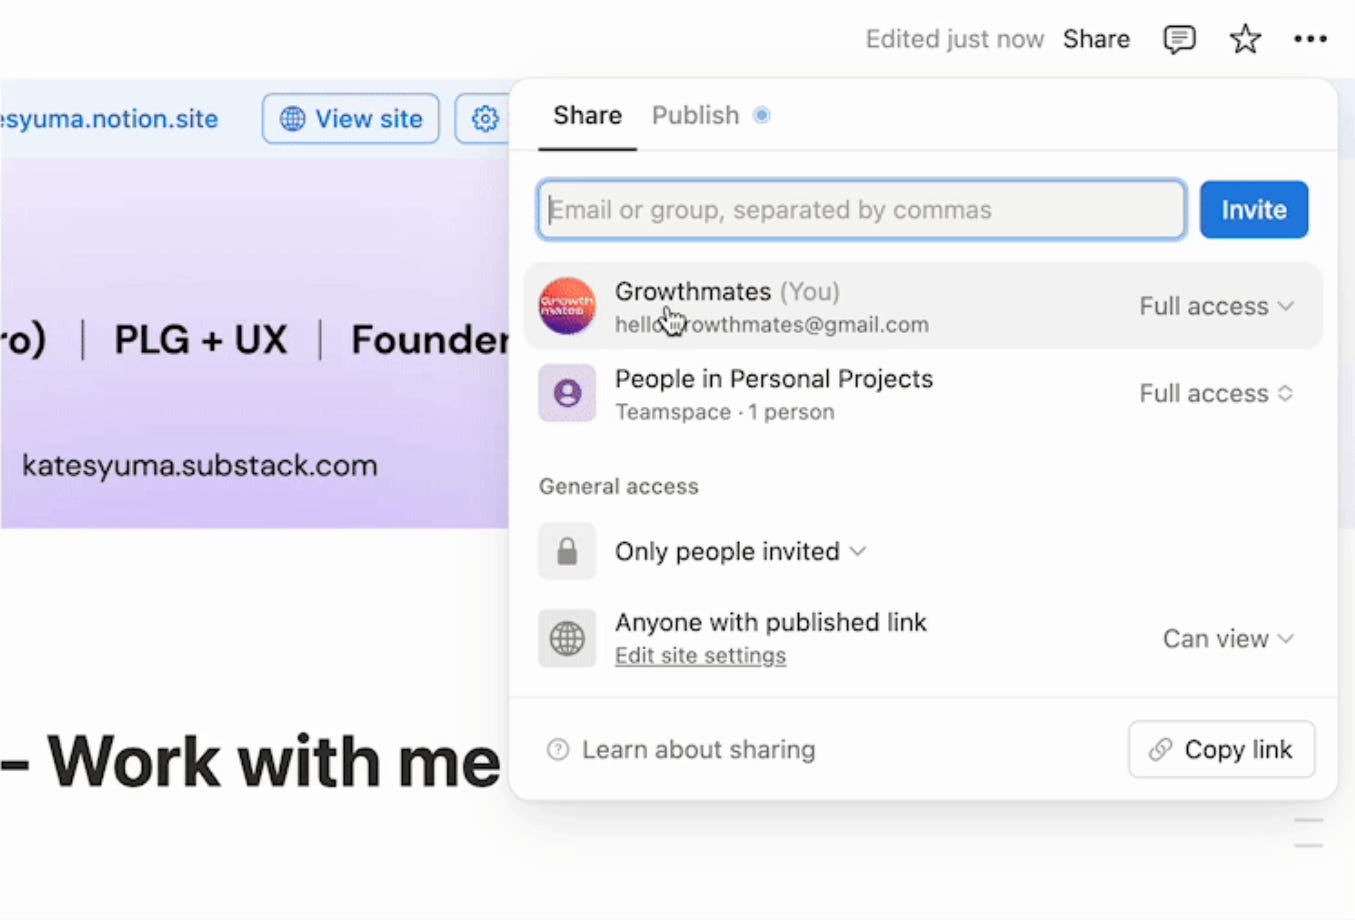Click the Copy link button
This screenshot has width=1355, height=920.
[1221, 749]
